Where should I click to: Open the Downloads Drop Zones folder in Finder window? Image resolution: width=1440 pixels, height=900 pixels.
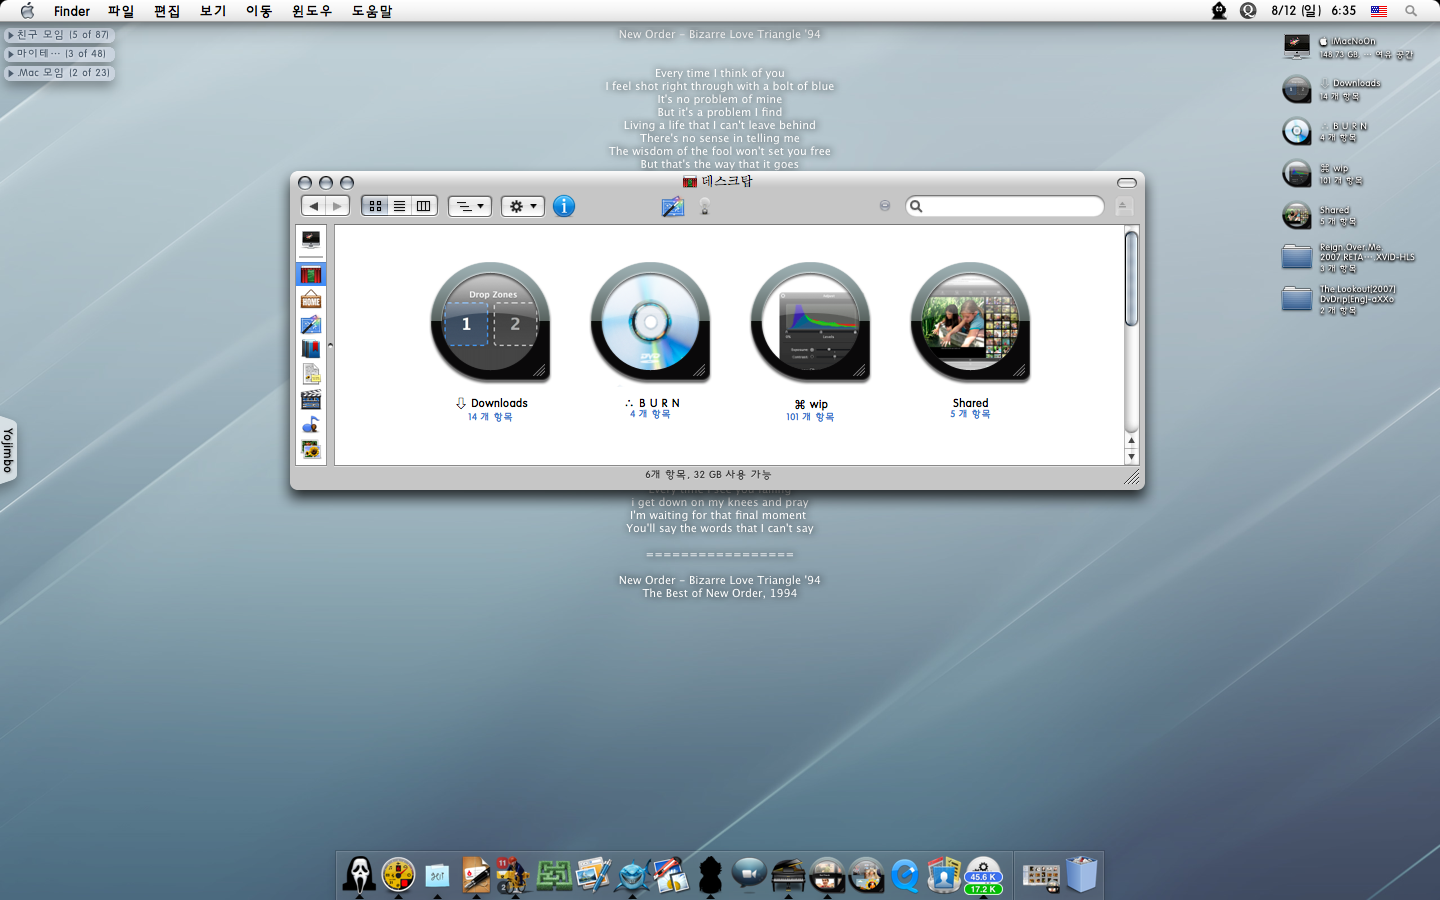490,322
